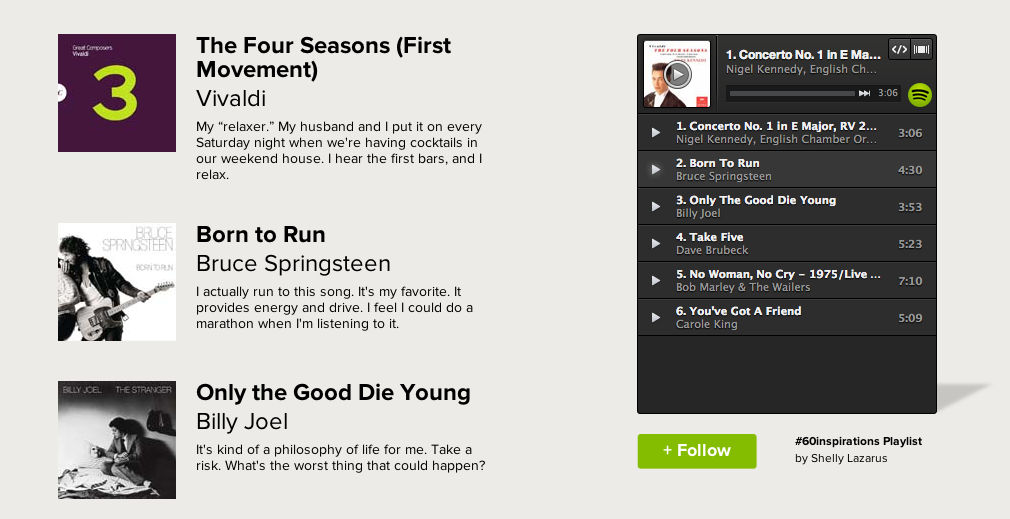Click the embed code icon in player
Viewport: 1010px width, 519px height.
(x=899, y=49)
